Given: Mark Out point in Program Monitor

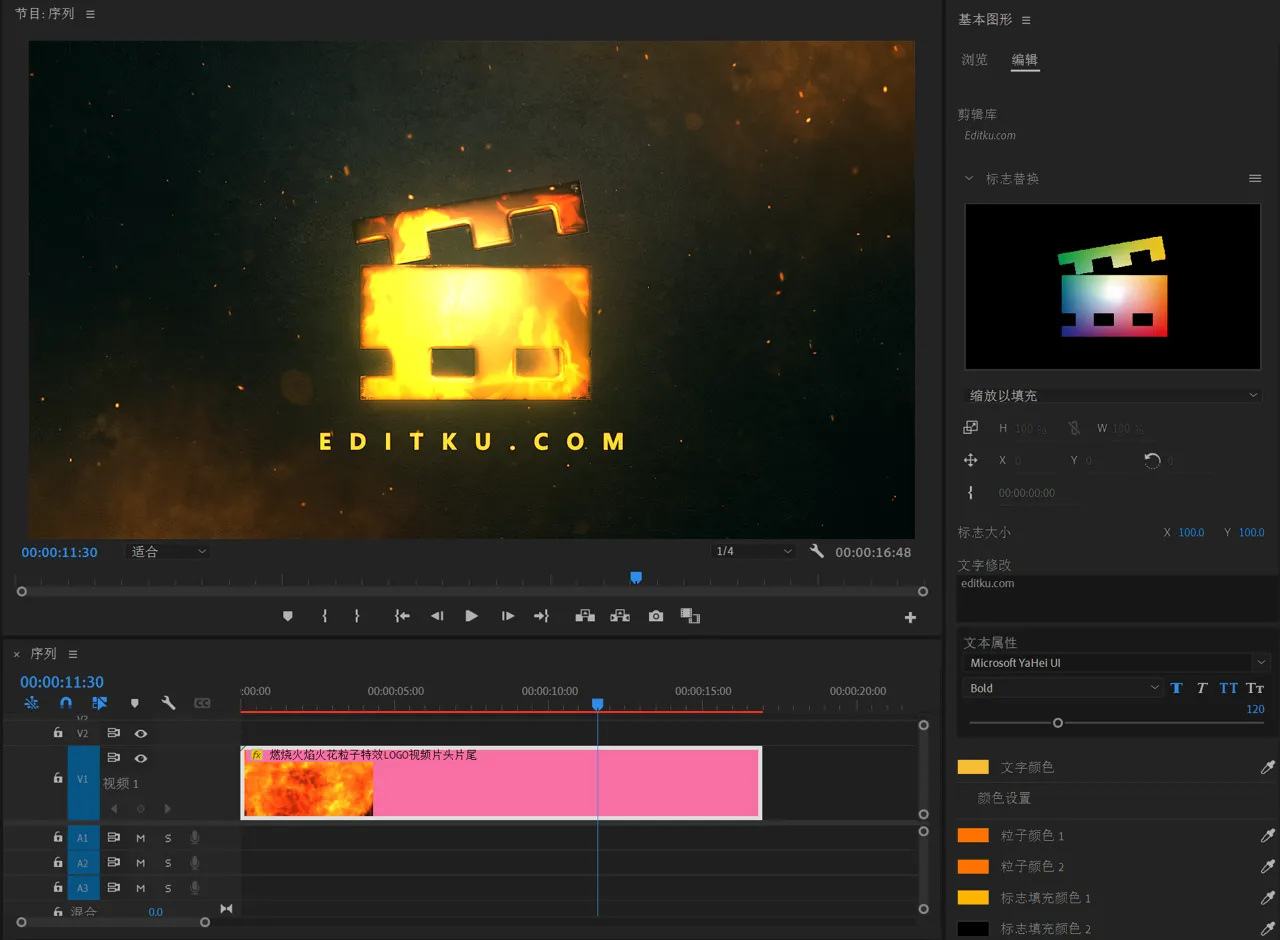Looking at the screenshot, I should click(357, 617).
